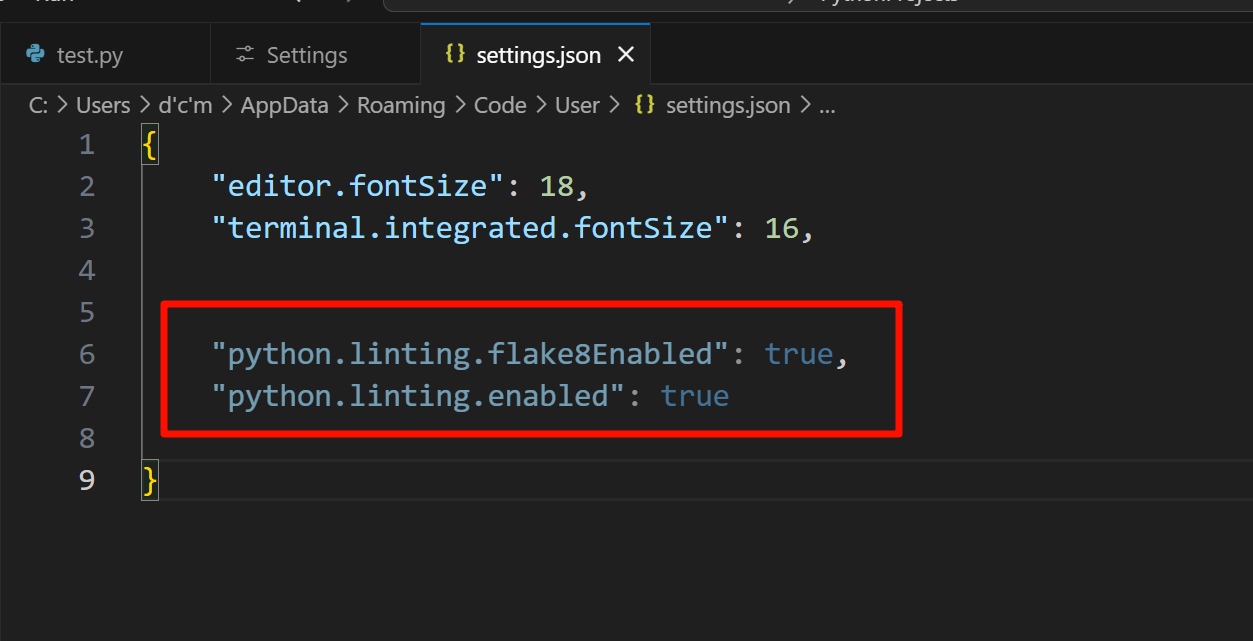
Task: Click the Python icon on the test.py tab
Action: (31, 55)
